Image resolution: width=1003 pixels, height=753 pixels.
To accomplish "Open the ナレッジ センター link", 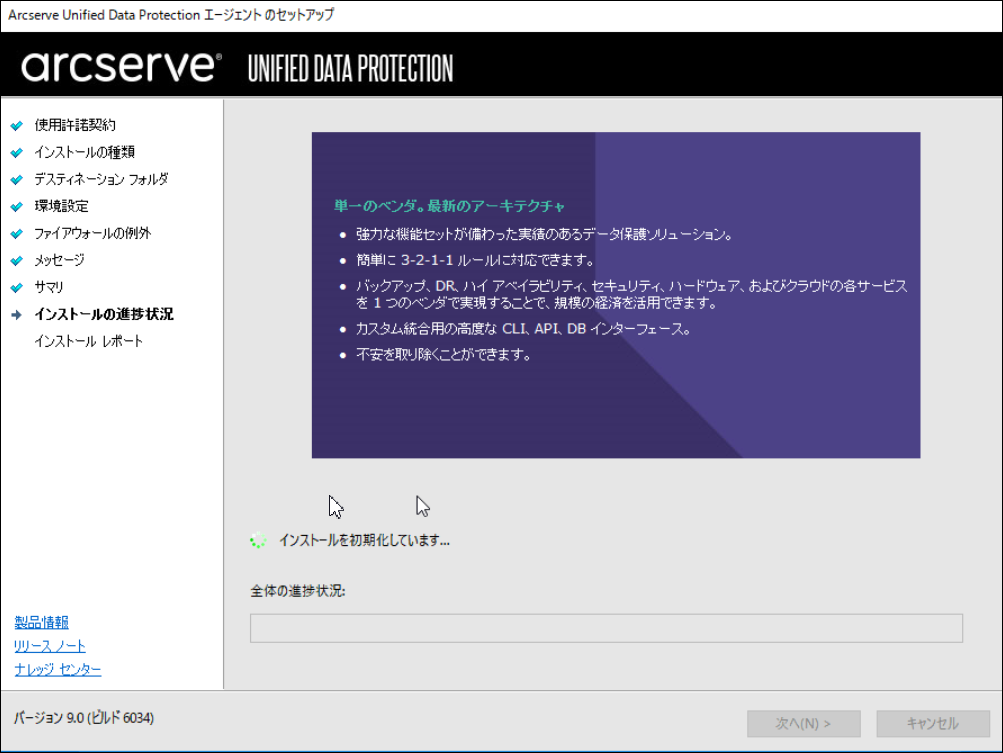I will click(x=58, y=669).
